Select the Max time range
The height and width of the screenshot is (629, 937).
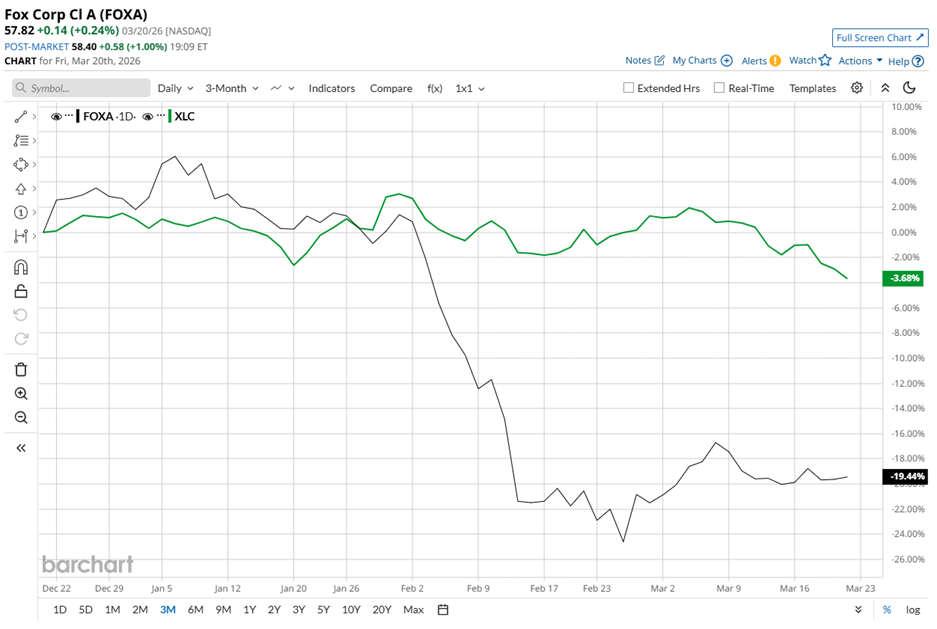414,610
